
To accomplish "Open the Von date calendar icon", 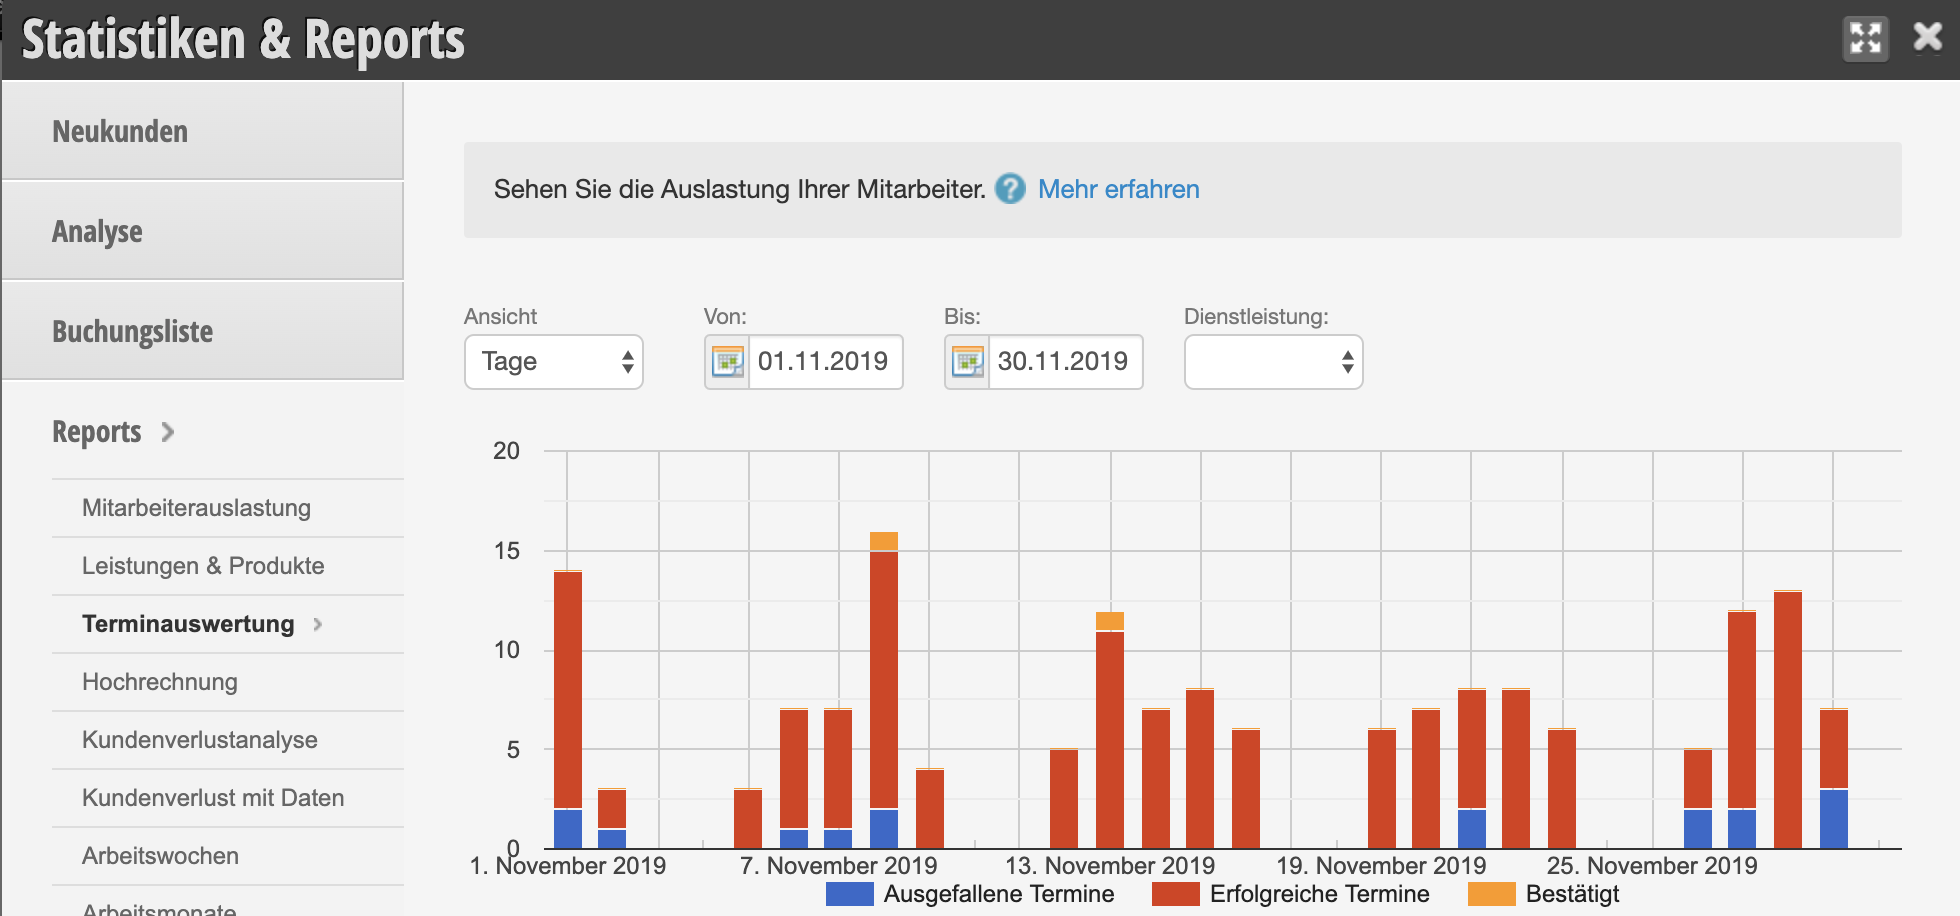I will click(x=727, y=362).
